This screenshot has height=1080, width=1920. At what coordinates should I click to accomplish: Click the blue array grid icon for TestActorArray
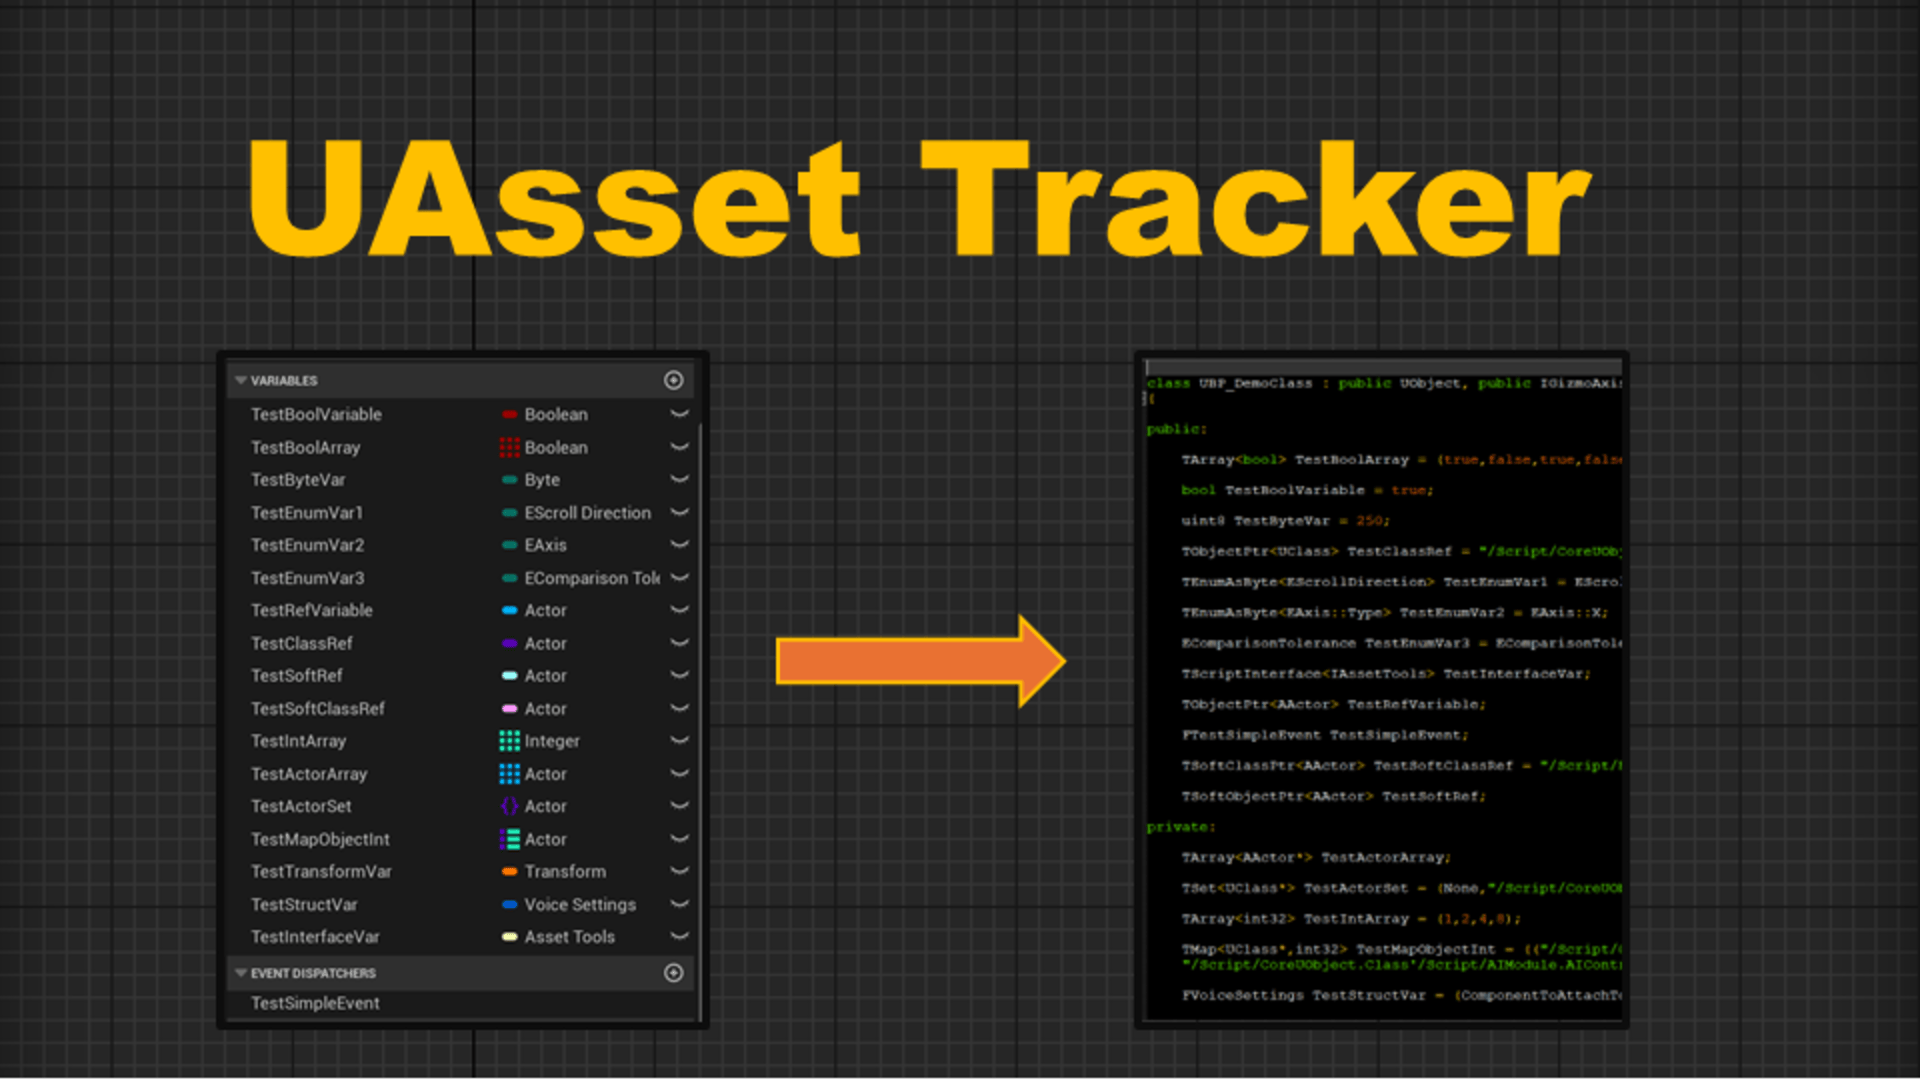point(509,774)
